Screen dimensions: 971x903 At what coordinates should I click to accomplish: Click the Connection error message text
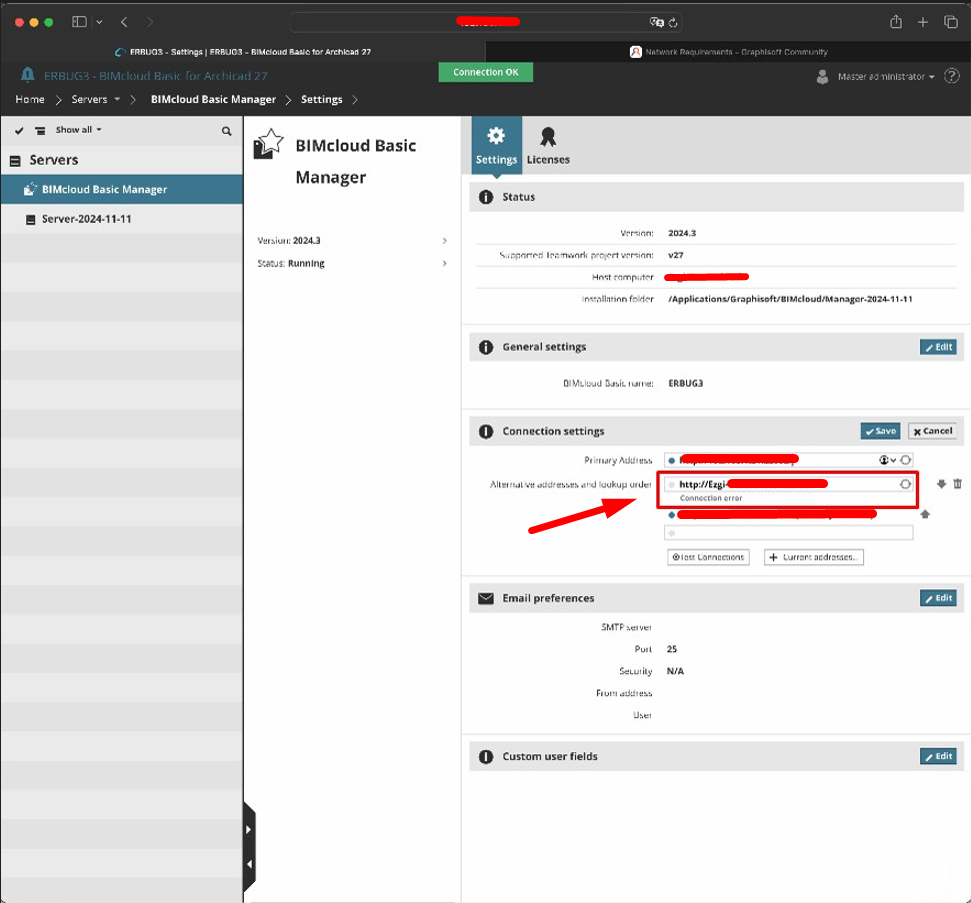click(711, 498)
